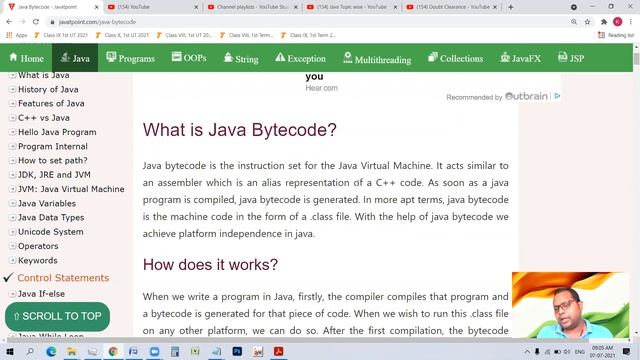
Task: Open History of Java in sidebar
Action: [48, 89]
